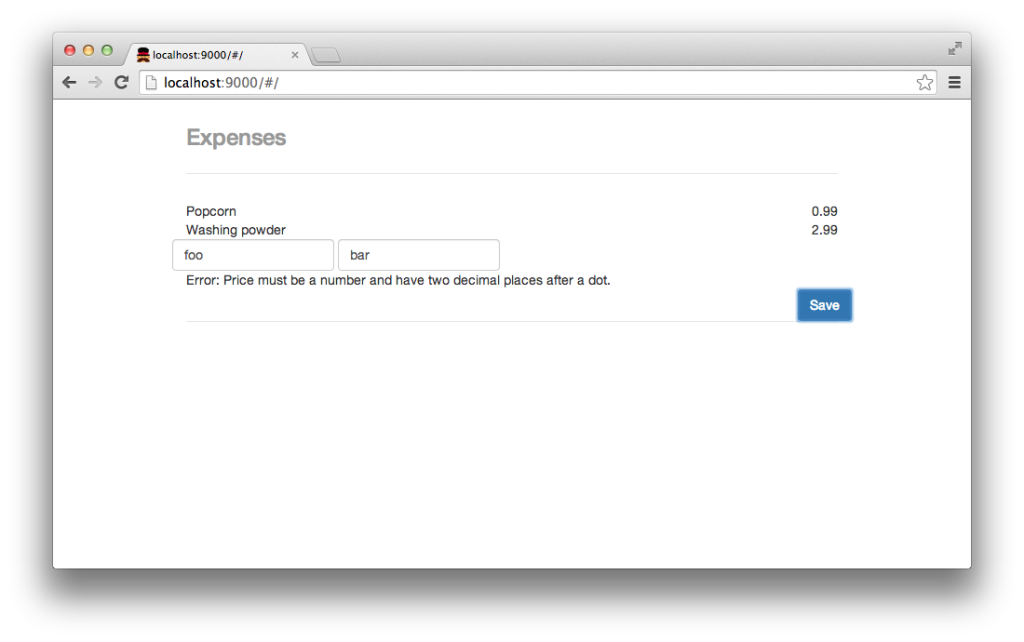Open the Chrome hamburger menu

point(954,82)
